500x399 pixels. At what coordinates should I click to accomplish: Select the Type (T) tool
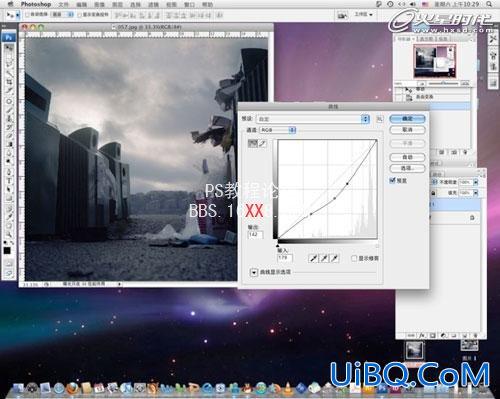pos(9,181)
